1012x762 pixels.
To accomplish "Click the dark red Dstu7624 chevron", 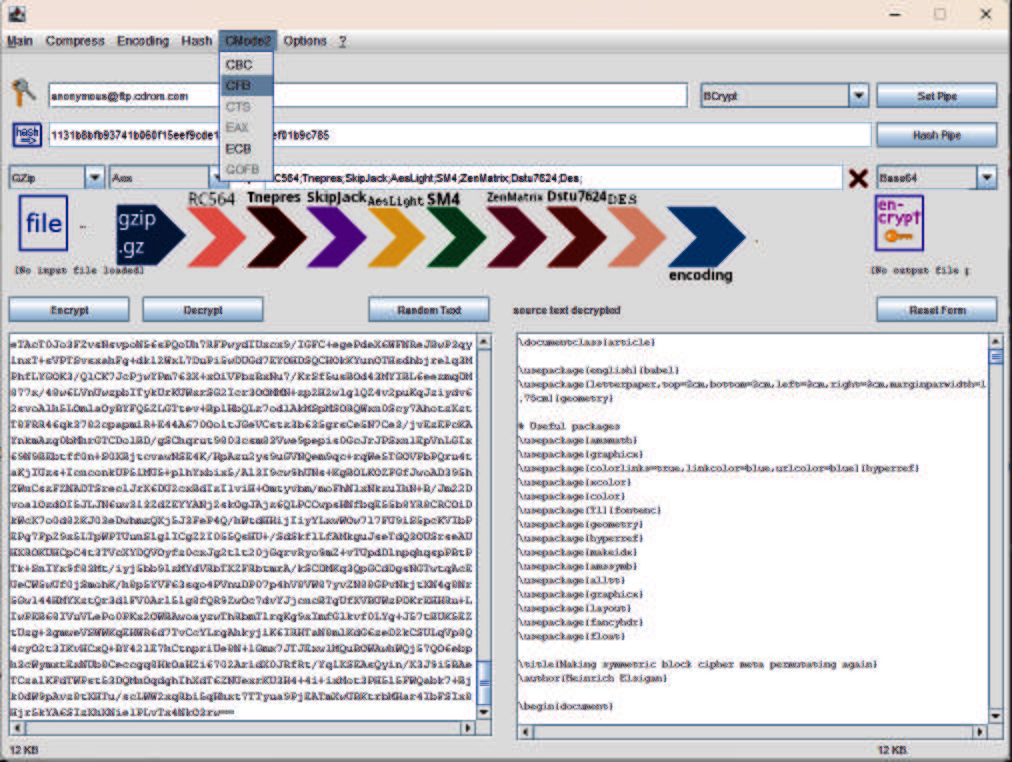I will pos(576,237).
